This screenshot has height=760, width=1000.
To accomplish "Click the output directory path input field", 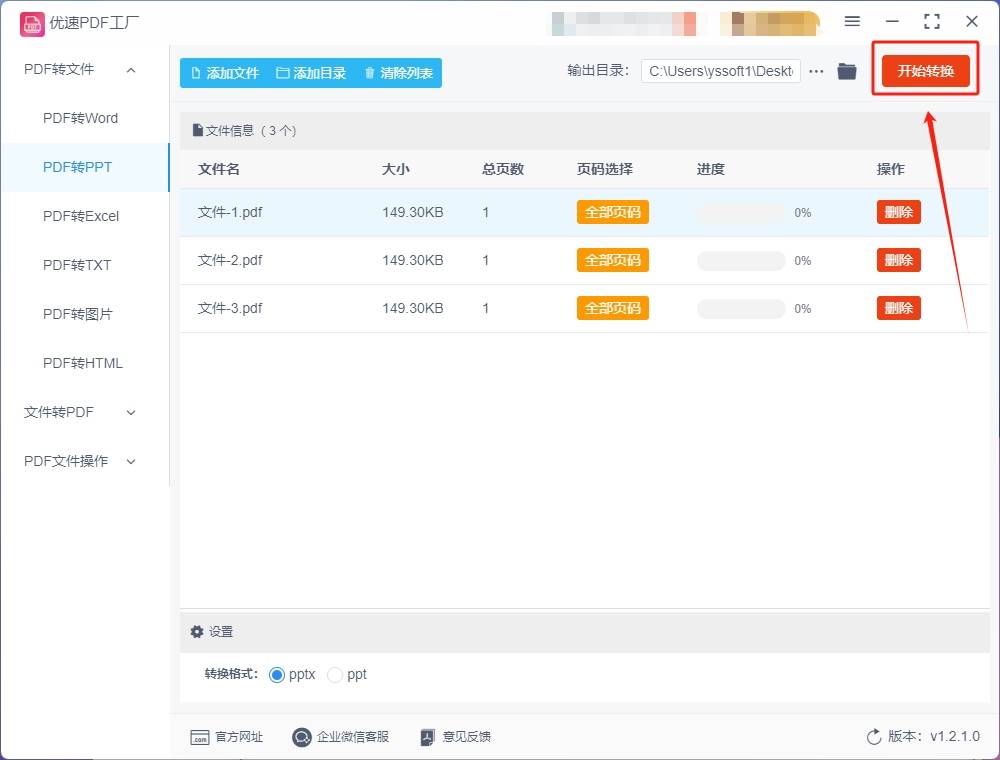I will click(720, 71).
